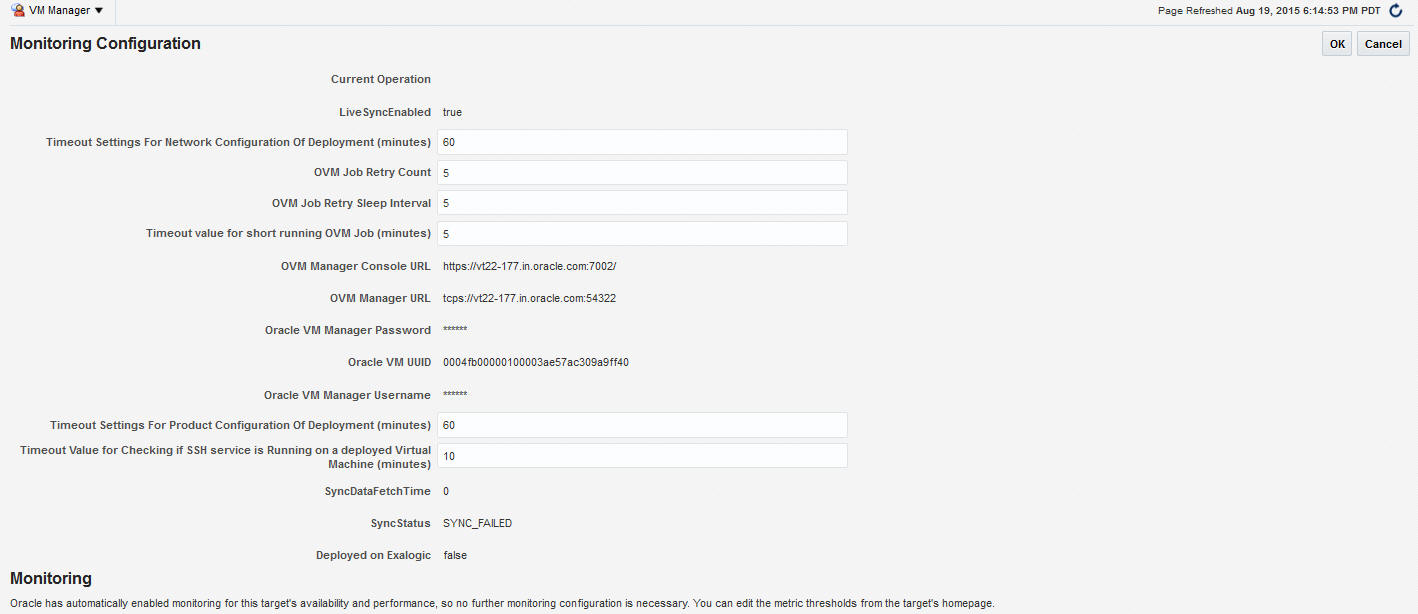Screen dimensions: 1418x614
Task: Open the VM Manager dropdown menu
Action: pos(66,10)
